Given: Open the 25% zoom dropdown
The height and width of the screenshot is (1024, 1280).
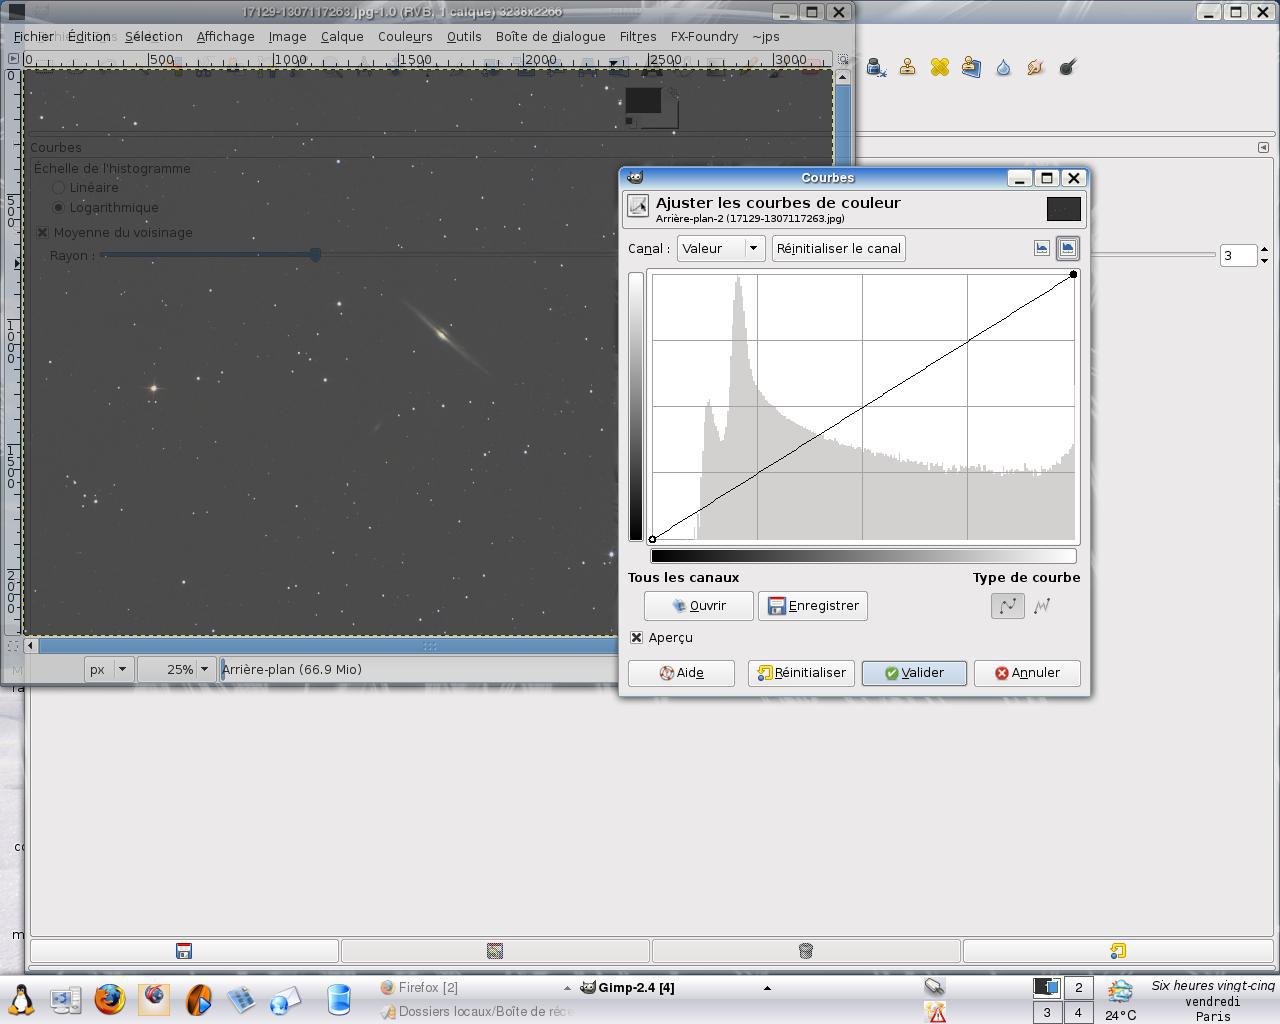Looking at the screenshot, I should pyautogui.click(x=176, y=669).
